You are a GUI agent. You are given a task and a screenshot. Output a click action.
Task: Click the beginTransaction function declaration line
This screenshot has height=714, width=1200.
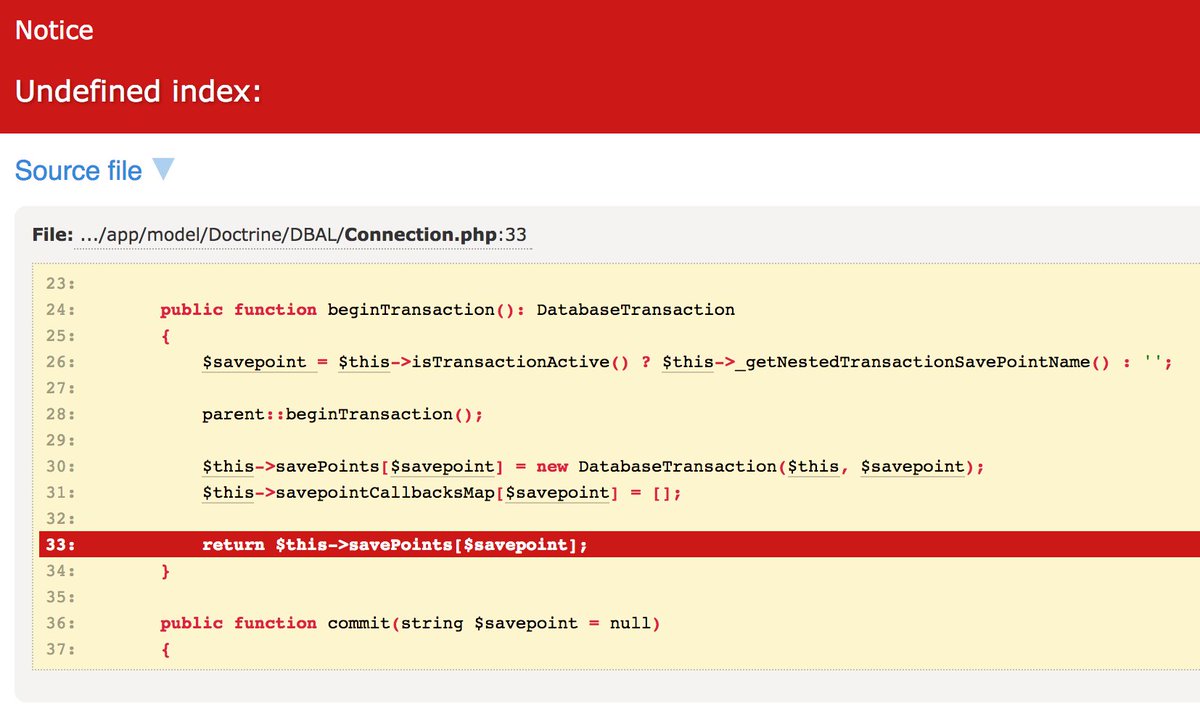(x=447, y=310)
